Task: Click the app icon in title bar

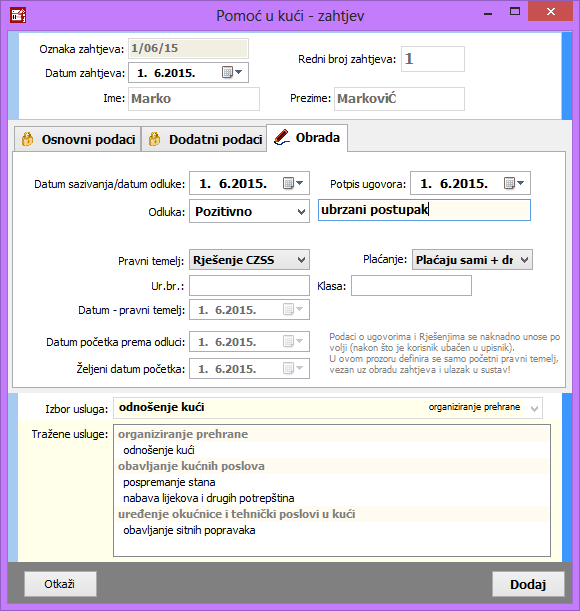Action: point(18,15)
